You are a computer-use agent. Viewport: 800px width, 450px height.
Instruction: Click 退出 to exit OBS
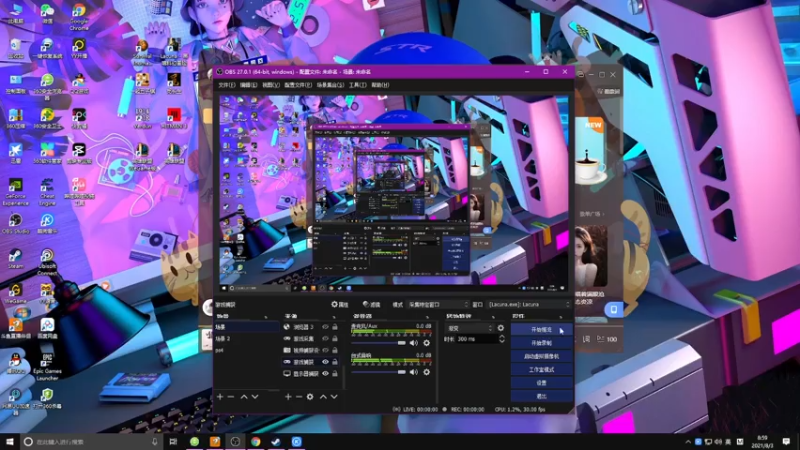pos(541,396)
